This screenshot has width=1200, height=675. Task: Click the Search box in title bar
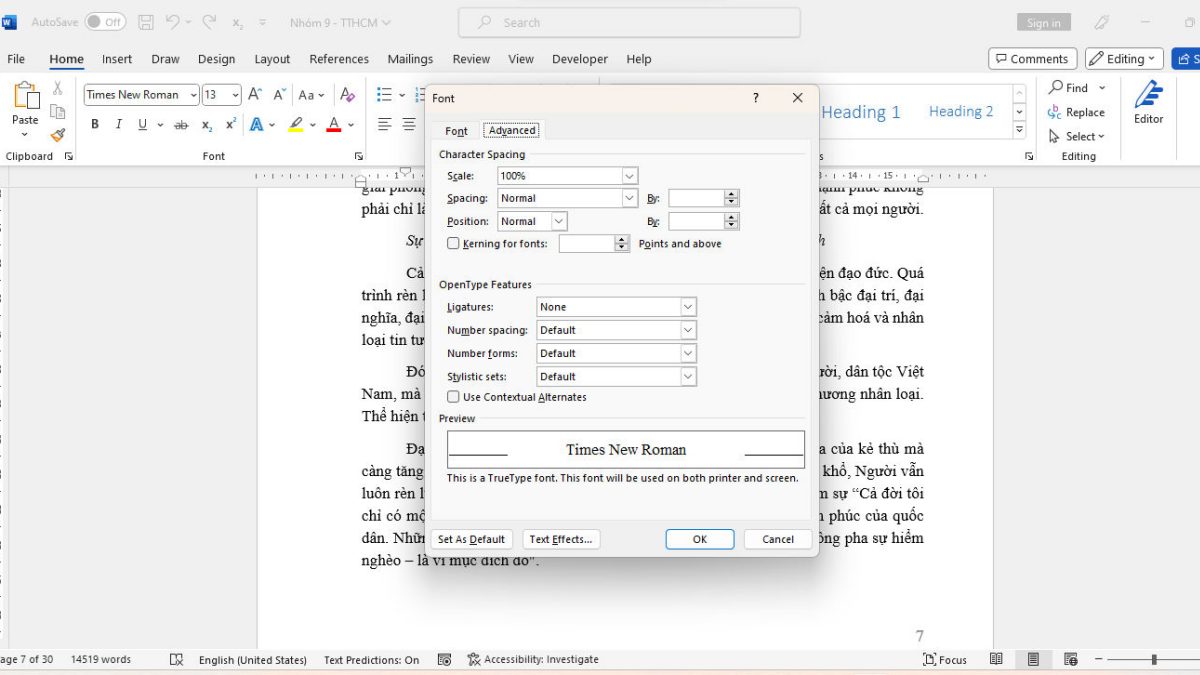[x=629, y=22]
